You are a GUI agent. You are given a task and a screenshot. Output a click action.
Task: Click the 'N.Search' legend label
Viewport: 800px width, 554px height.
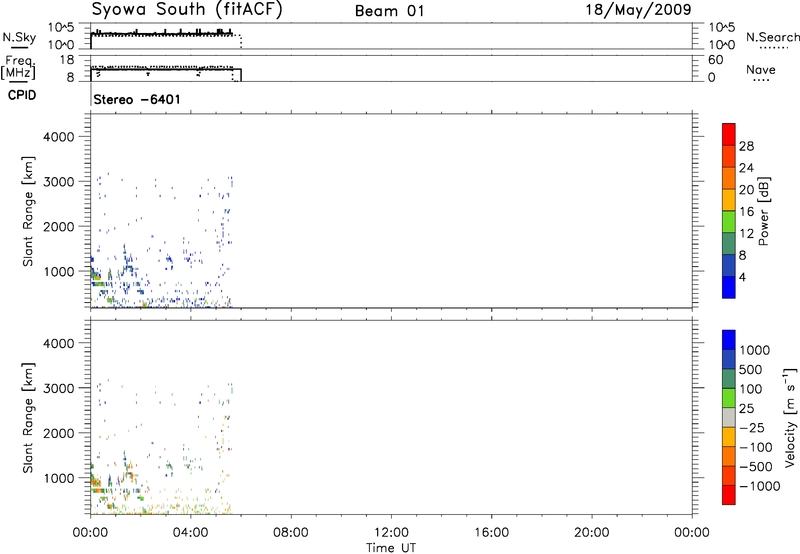coord(772,37)
